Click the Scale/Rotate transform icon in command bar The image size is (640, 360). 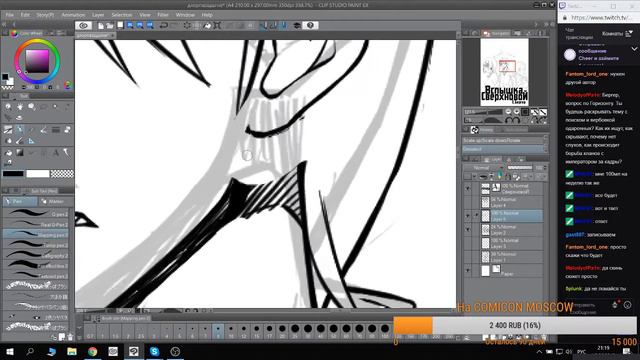tap(217, 25)
